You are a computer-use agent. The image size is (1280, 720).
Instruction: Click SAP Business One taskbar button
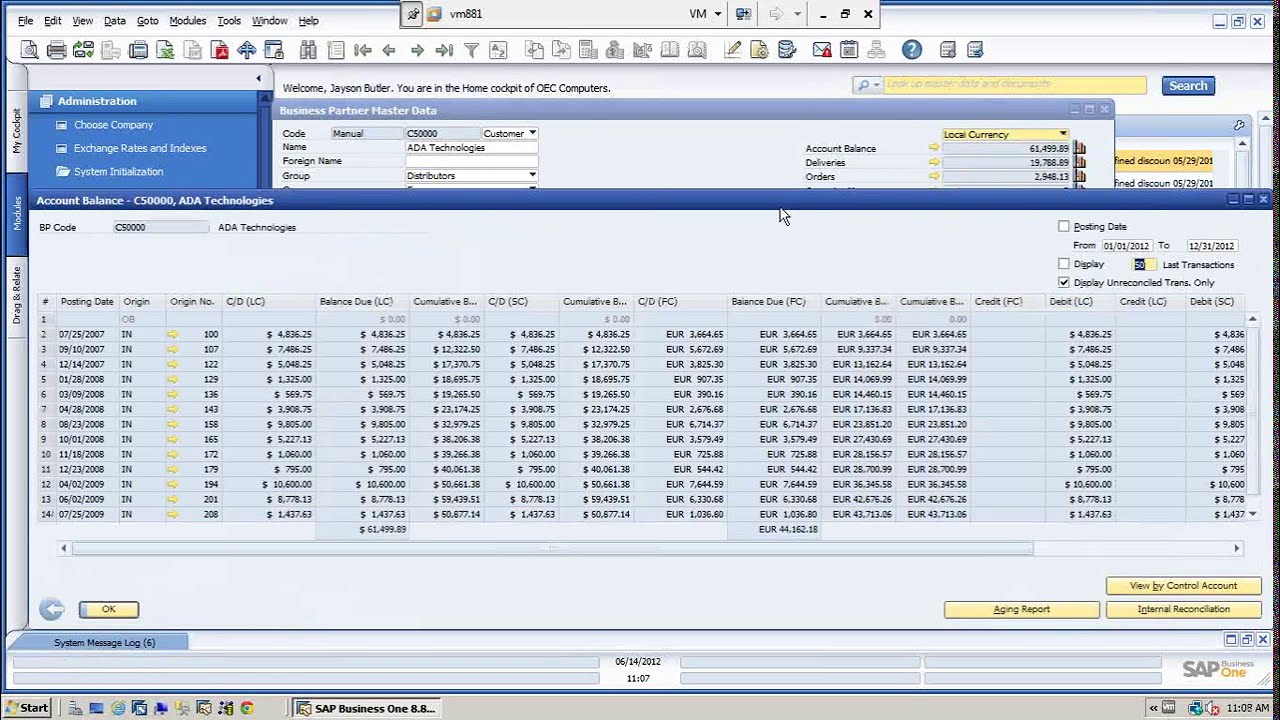(x=367, y=708)
